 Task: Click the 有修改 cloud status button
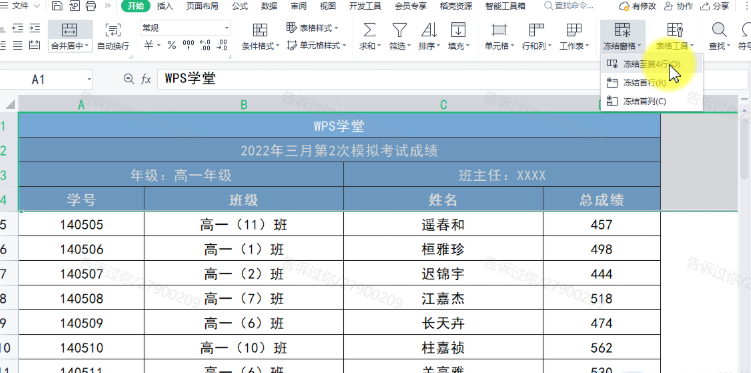pos(637,6)
